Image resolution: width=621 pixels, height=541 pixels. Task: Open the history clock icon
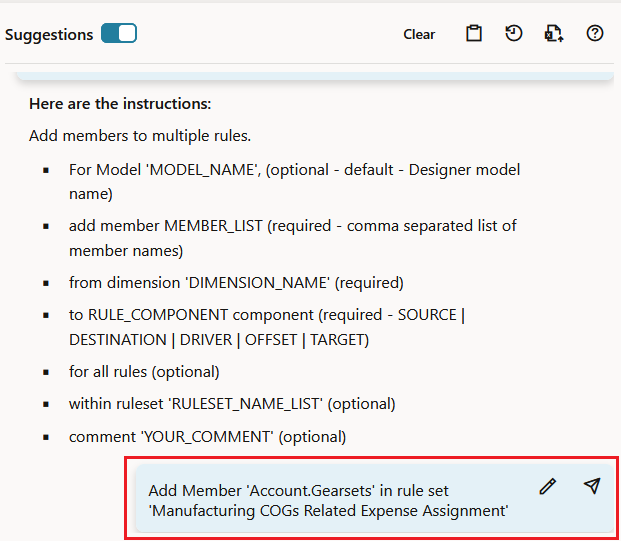(514, 33)
